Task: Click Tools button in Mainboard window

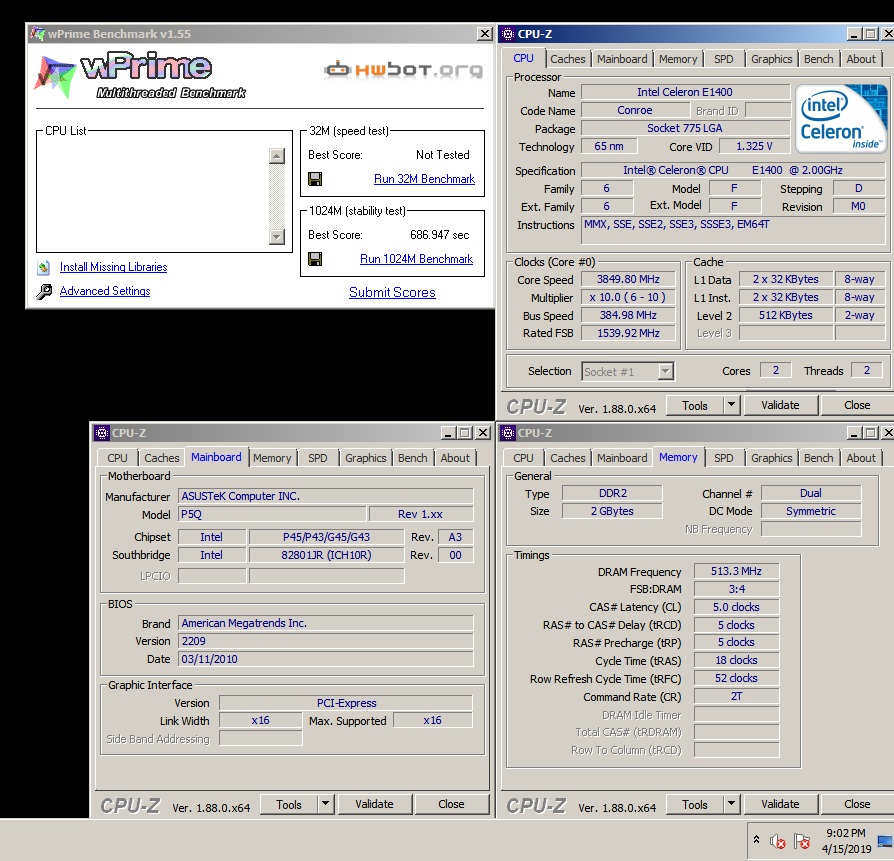Action: tap(288, 804)
